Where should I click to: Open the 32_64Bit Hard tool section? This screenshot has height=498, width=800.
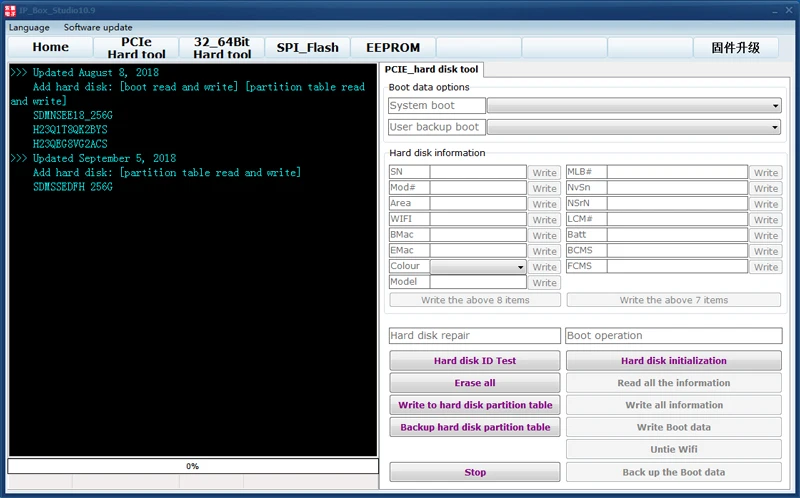[x=222, y=47]
